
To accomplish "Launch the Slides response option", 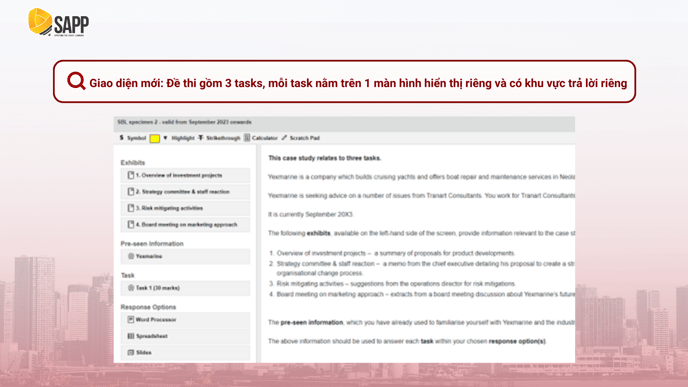I will (185, 352).
